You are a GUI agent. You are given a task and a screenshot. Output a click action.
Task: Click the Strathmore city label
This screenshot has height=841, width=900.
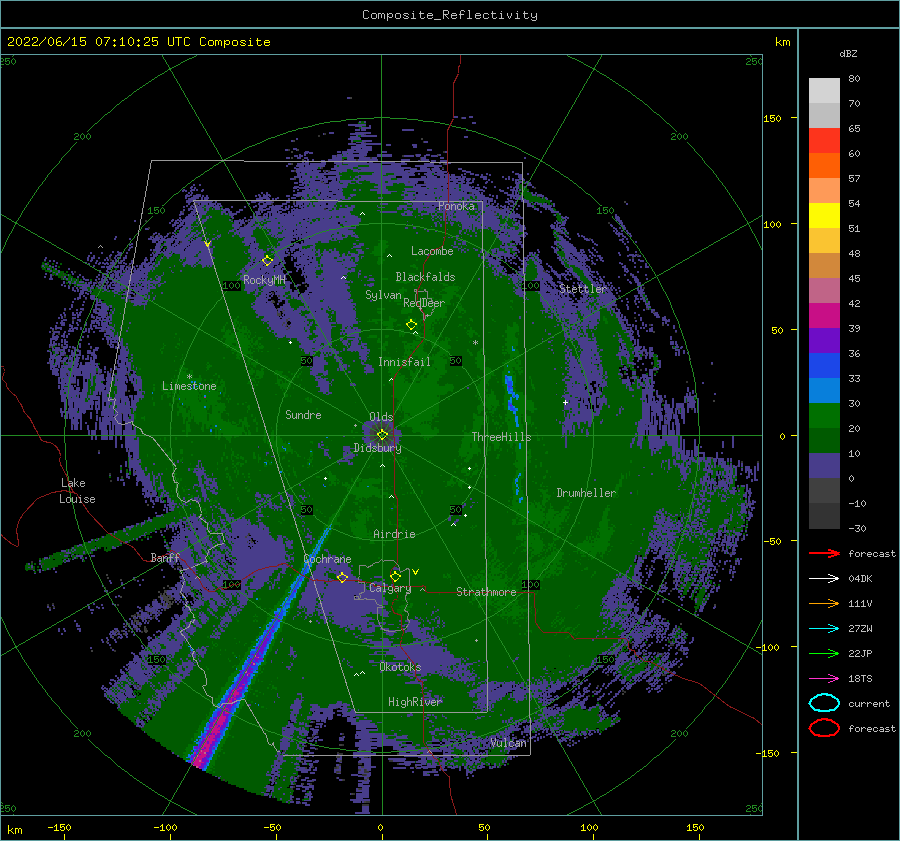[x=486, y=592]
